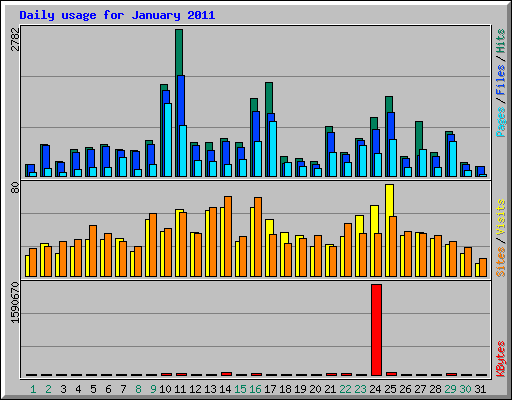Click the Hits legend label
This screenshot has width=512, height=400.
click(x=501, y=41)
